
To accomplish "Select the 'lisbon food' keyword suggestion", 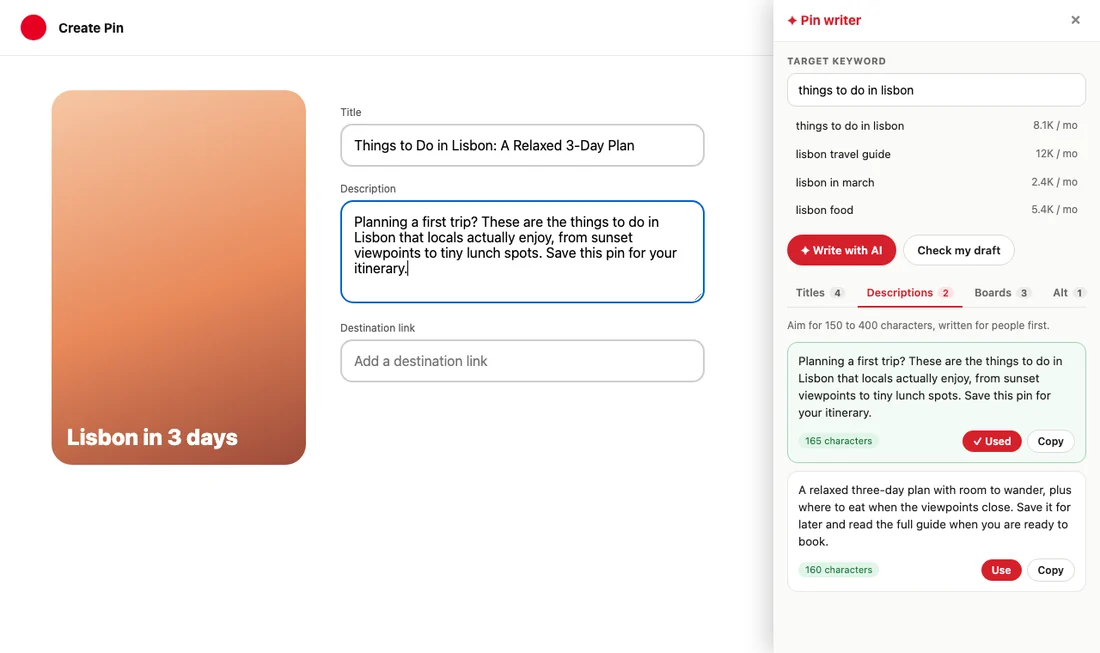I will coord(936,210).
